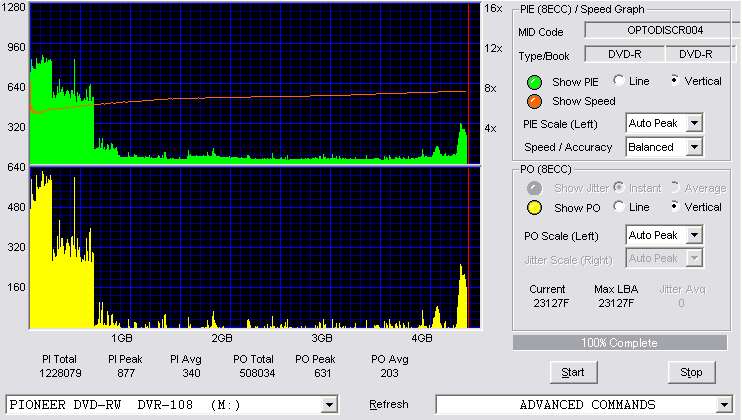This screenshot has height=420, width=742.
Task: Click the Start button
Action: pos(574,372)
